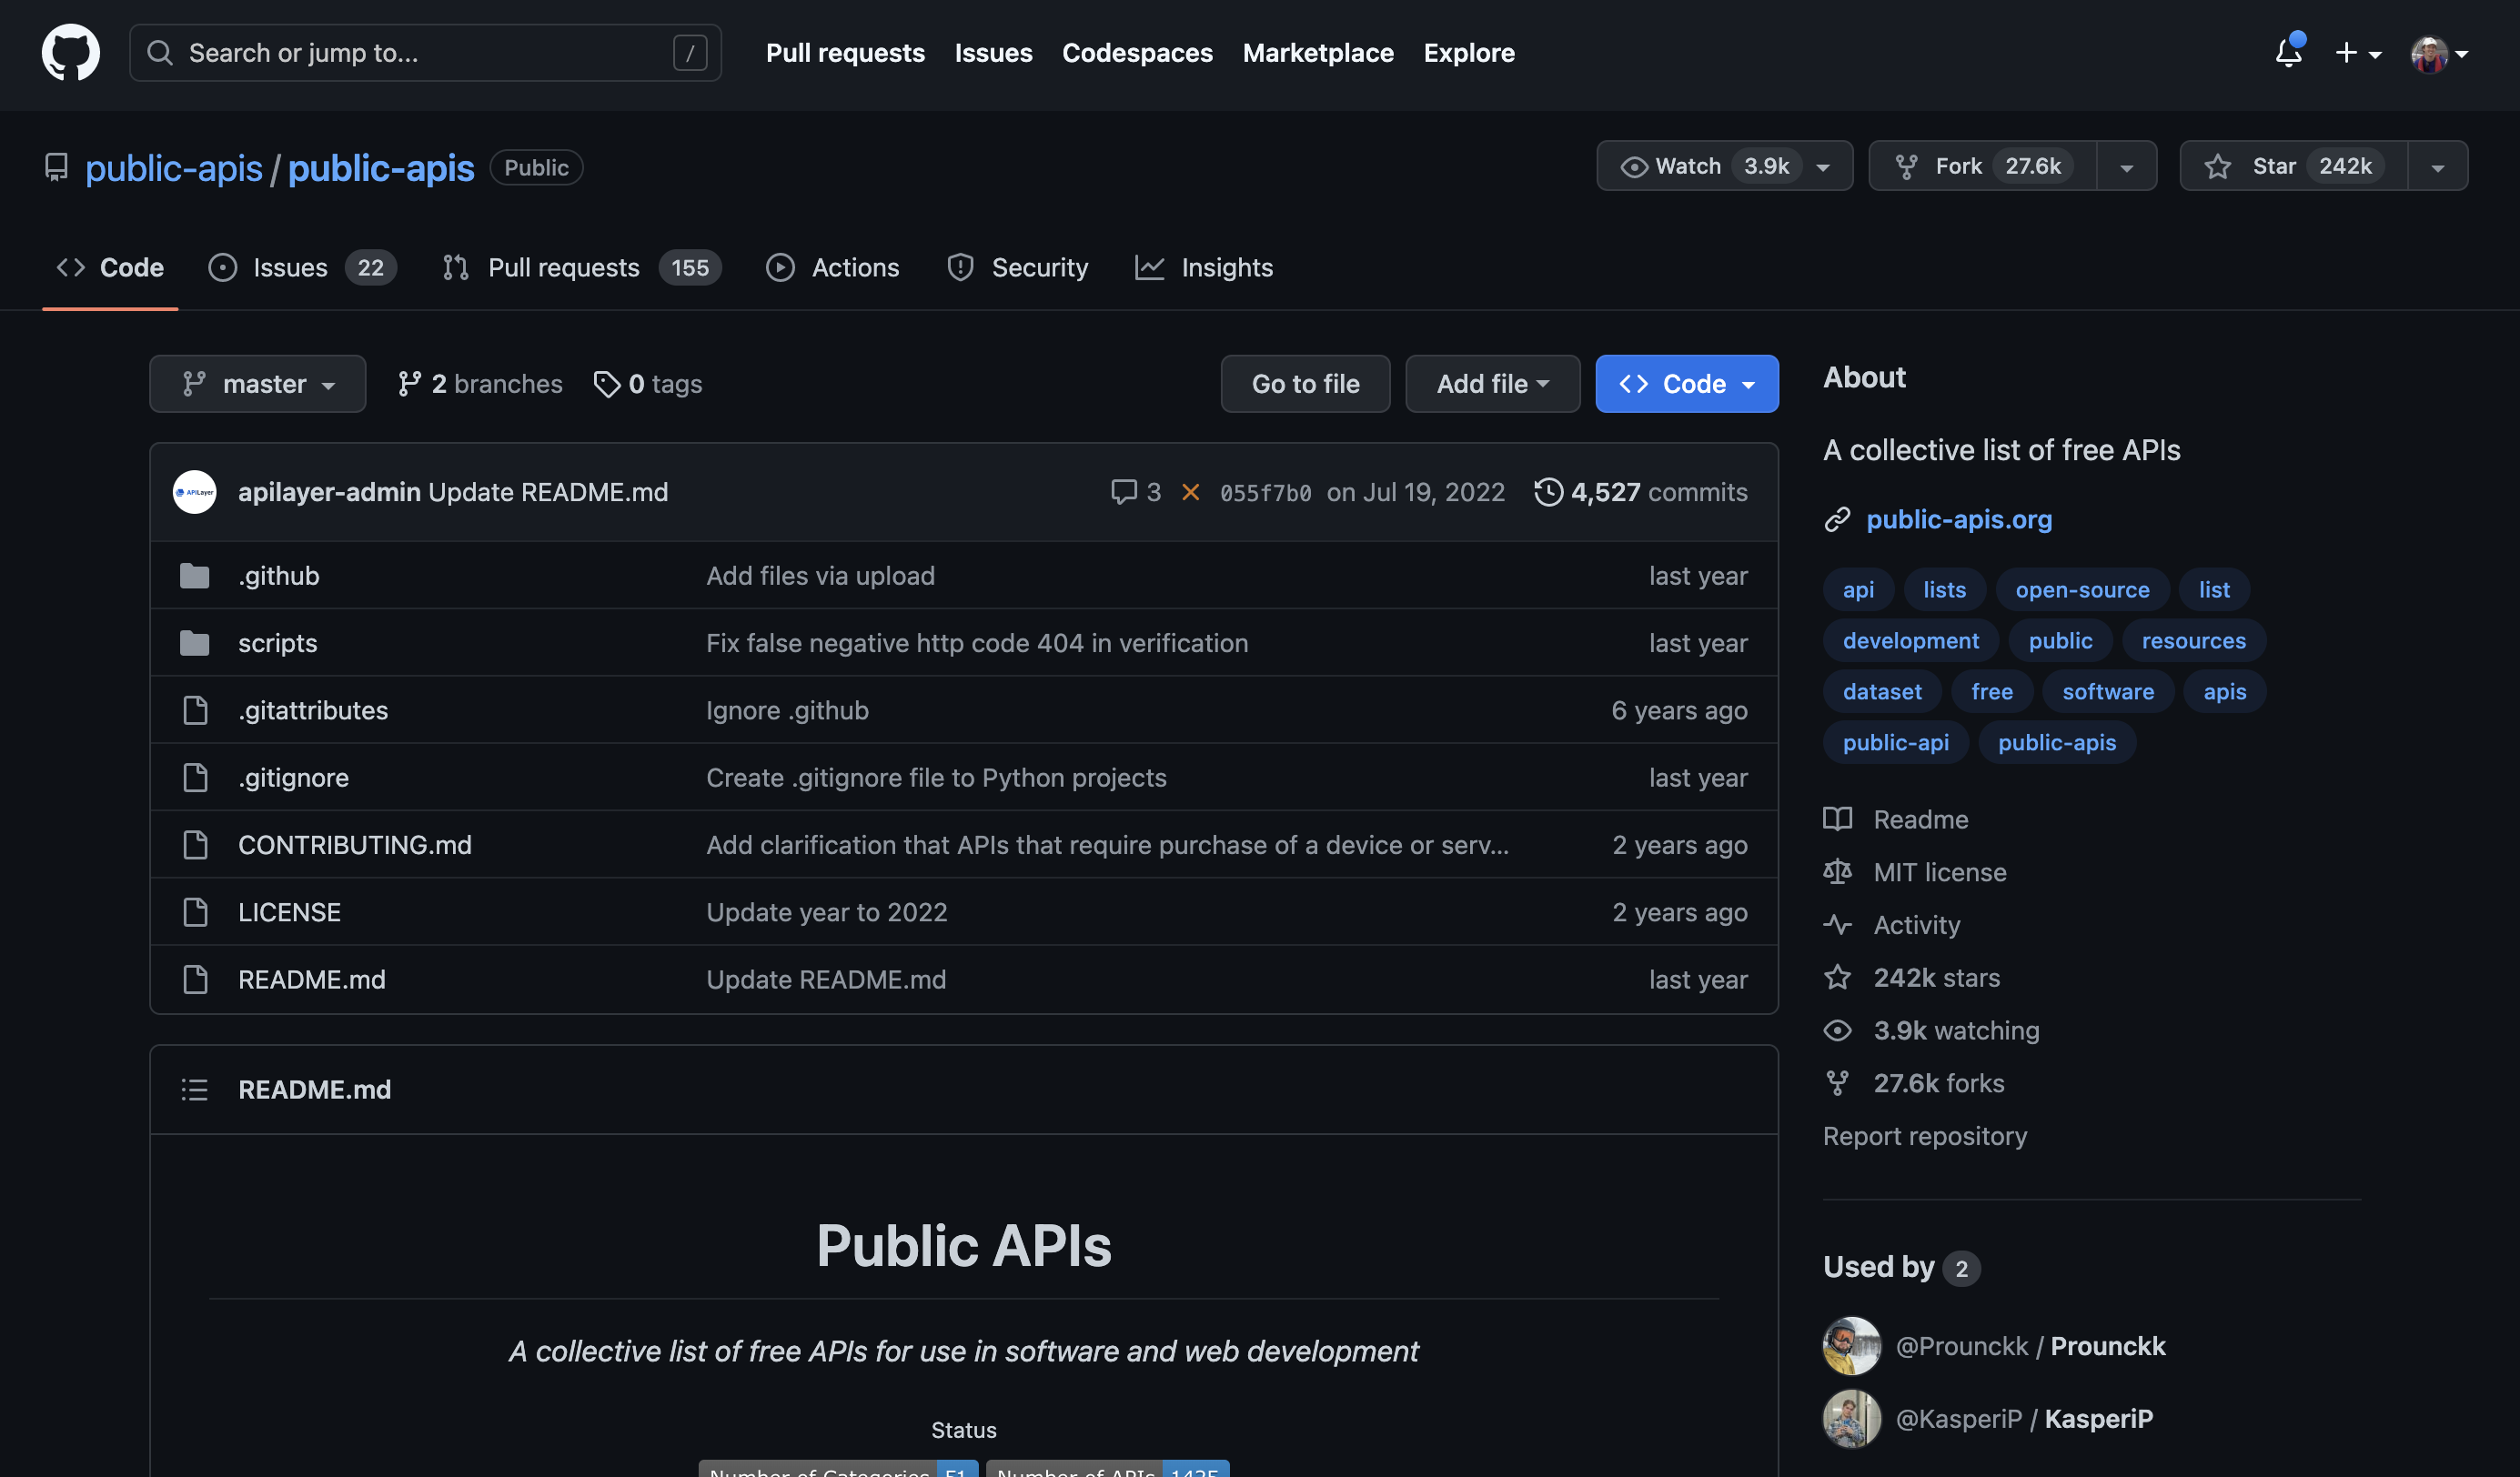
Task: Open the apilayer-admin avatar
Action: point(194,492)
